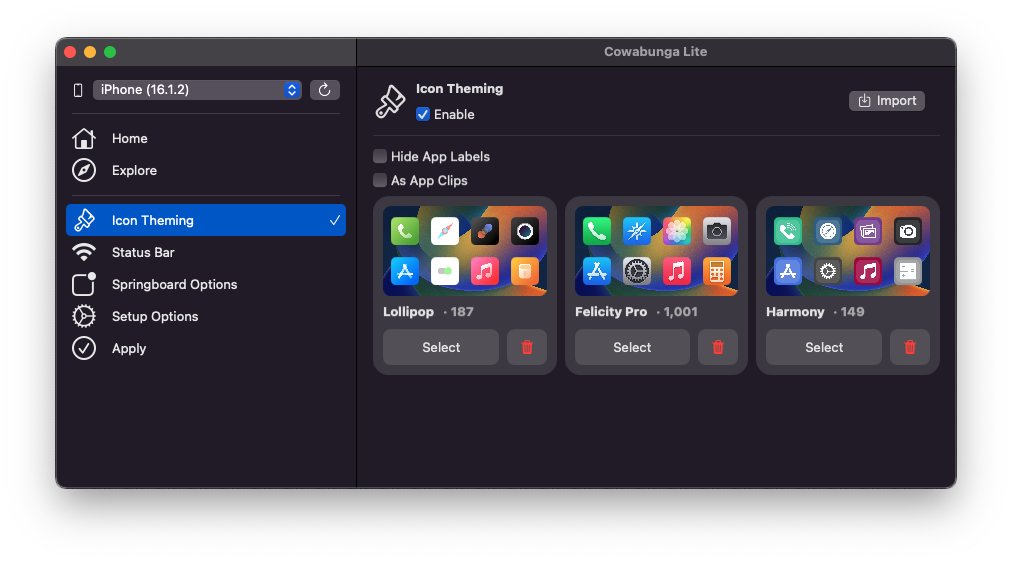Click the Music icon in Lollipop preview
Image resolution: width=1012 pixels, height=562 pixels.
pyautogui.click(x=485, y=271)
